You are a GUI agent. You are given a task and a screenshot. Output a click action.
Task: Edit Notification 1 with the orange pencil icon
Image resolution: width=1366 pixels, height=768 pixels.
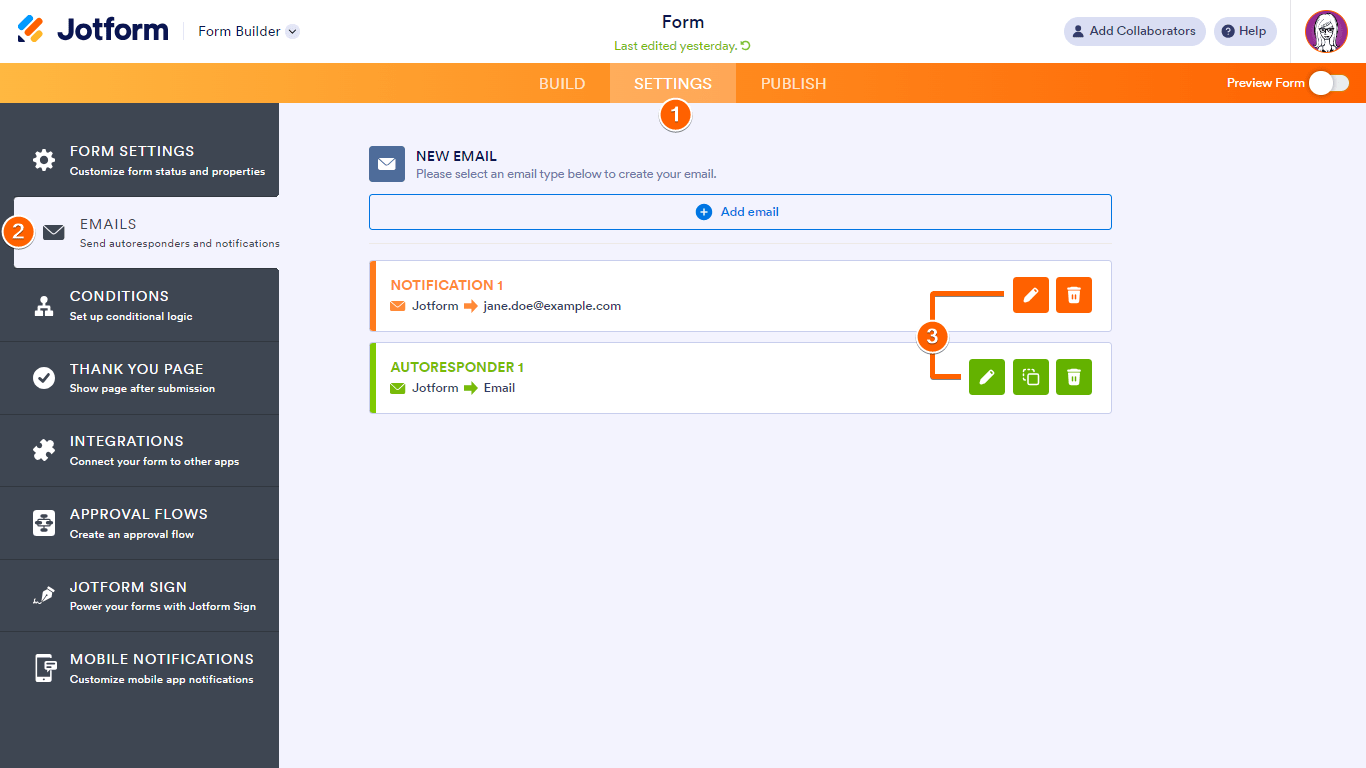1031,295
